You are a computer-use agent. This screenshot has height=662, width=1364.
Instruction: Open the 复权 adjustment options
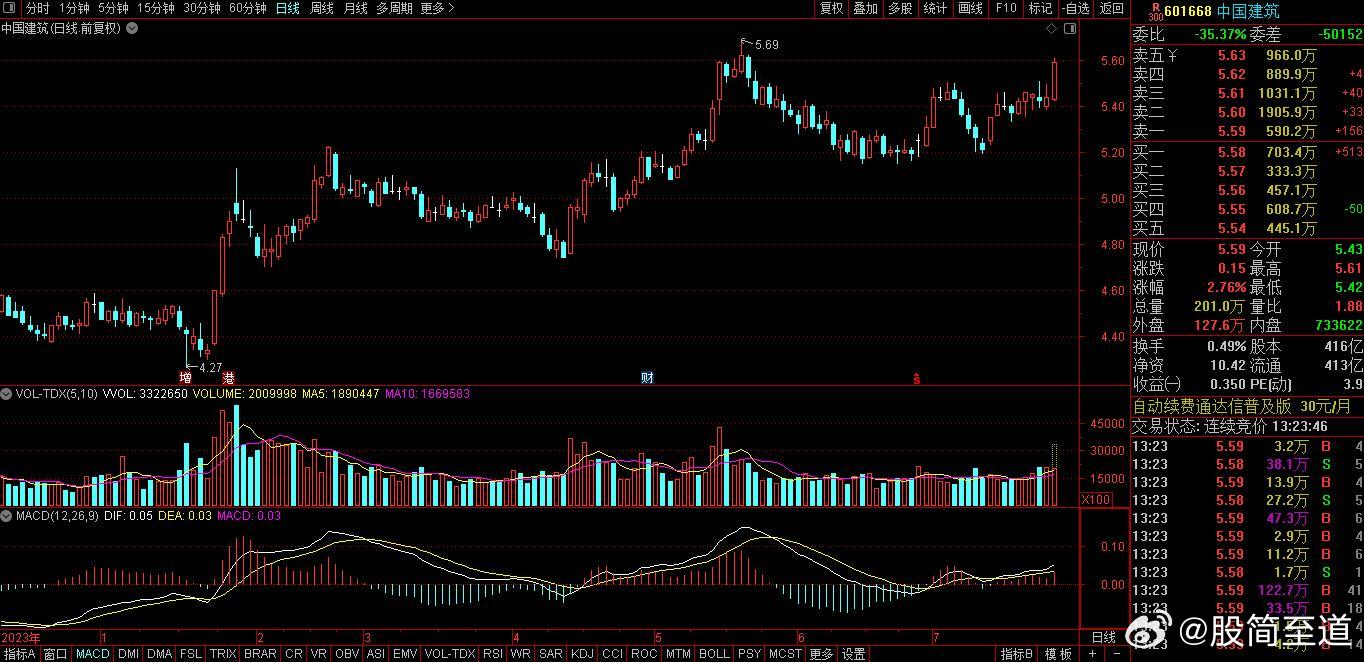(x=831, y=8)
